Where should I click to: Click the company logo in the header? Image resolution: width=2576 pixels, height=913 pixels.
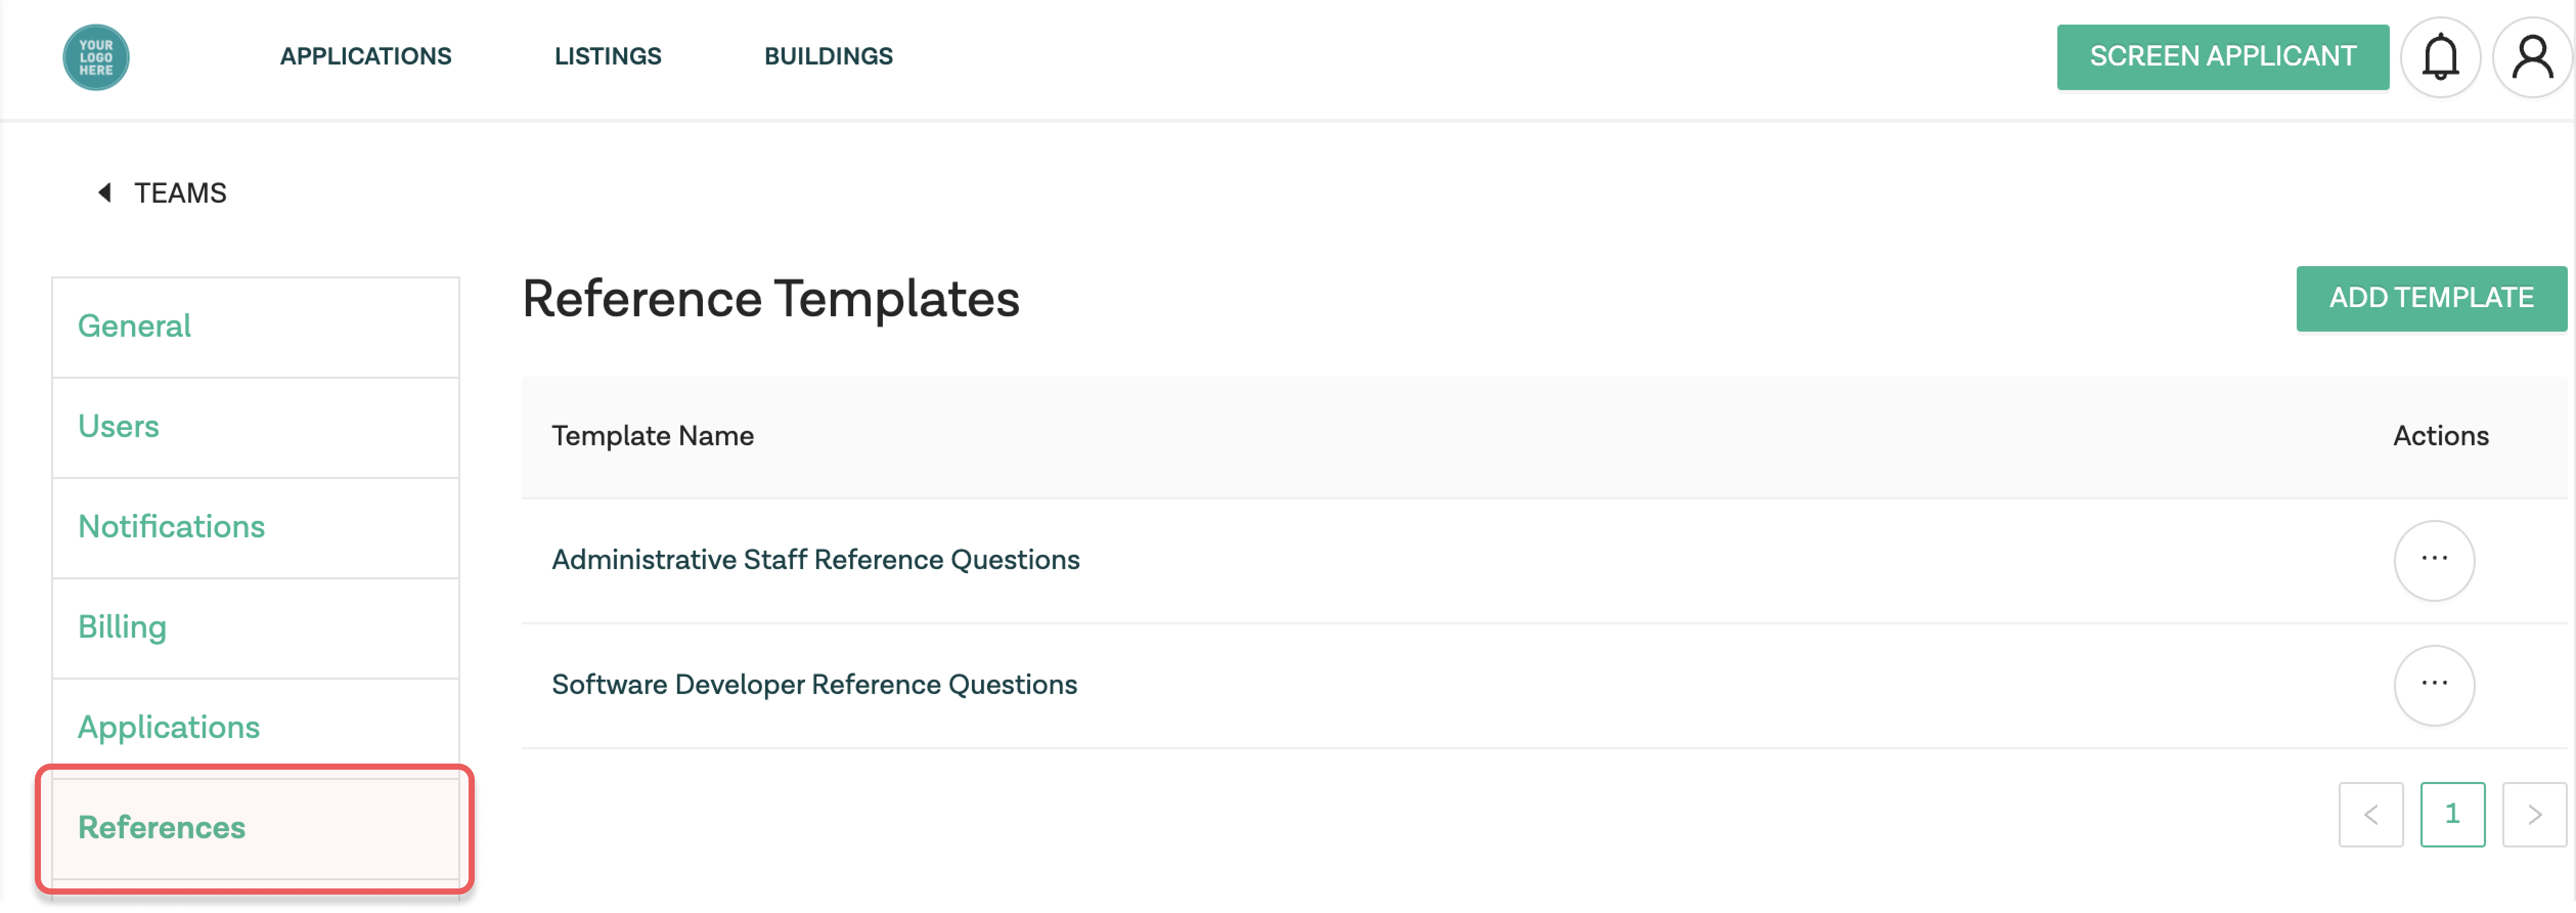click(x=95, y=57)
